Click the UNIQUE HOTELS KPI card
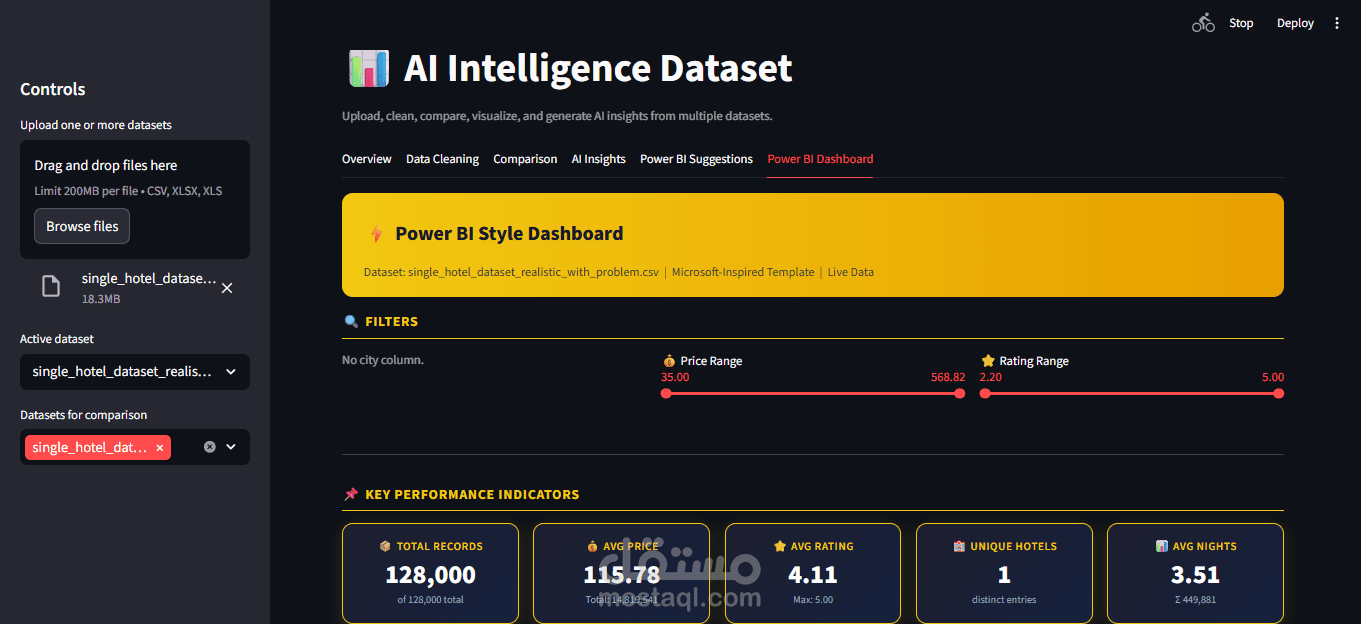Screen dimensions: 1361x624 [1004, 574]
